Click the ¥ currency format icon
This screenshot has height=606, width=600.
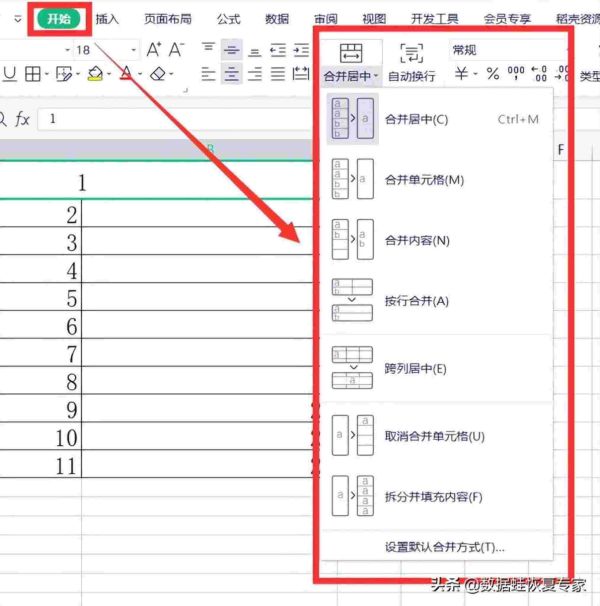(x=462, y=73)
